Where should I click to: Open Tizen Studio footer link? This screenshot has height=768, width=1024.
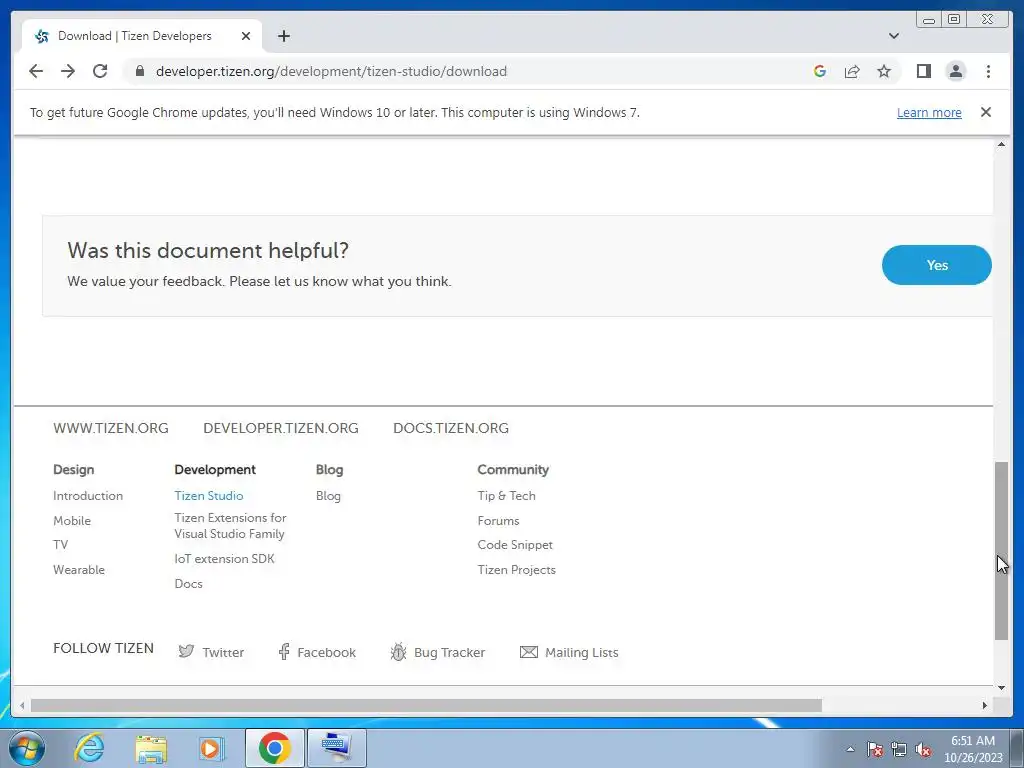click(x=209, y=496)
